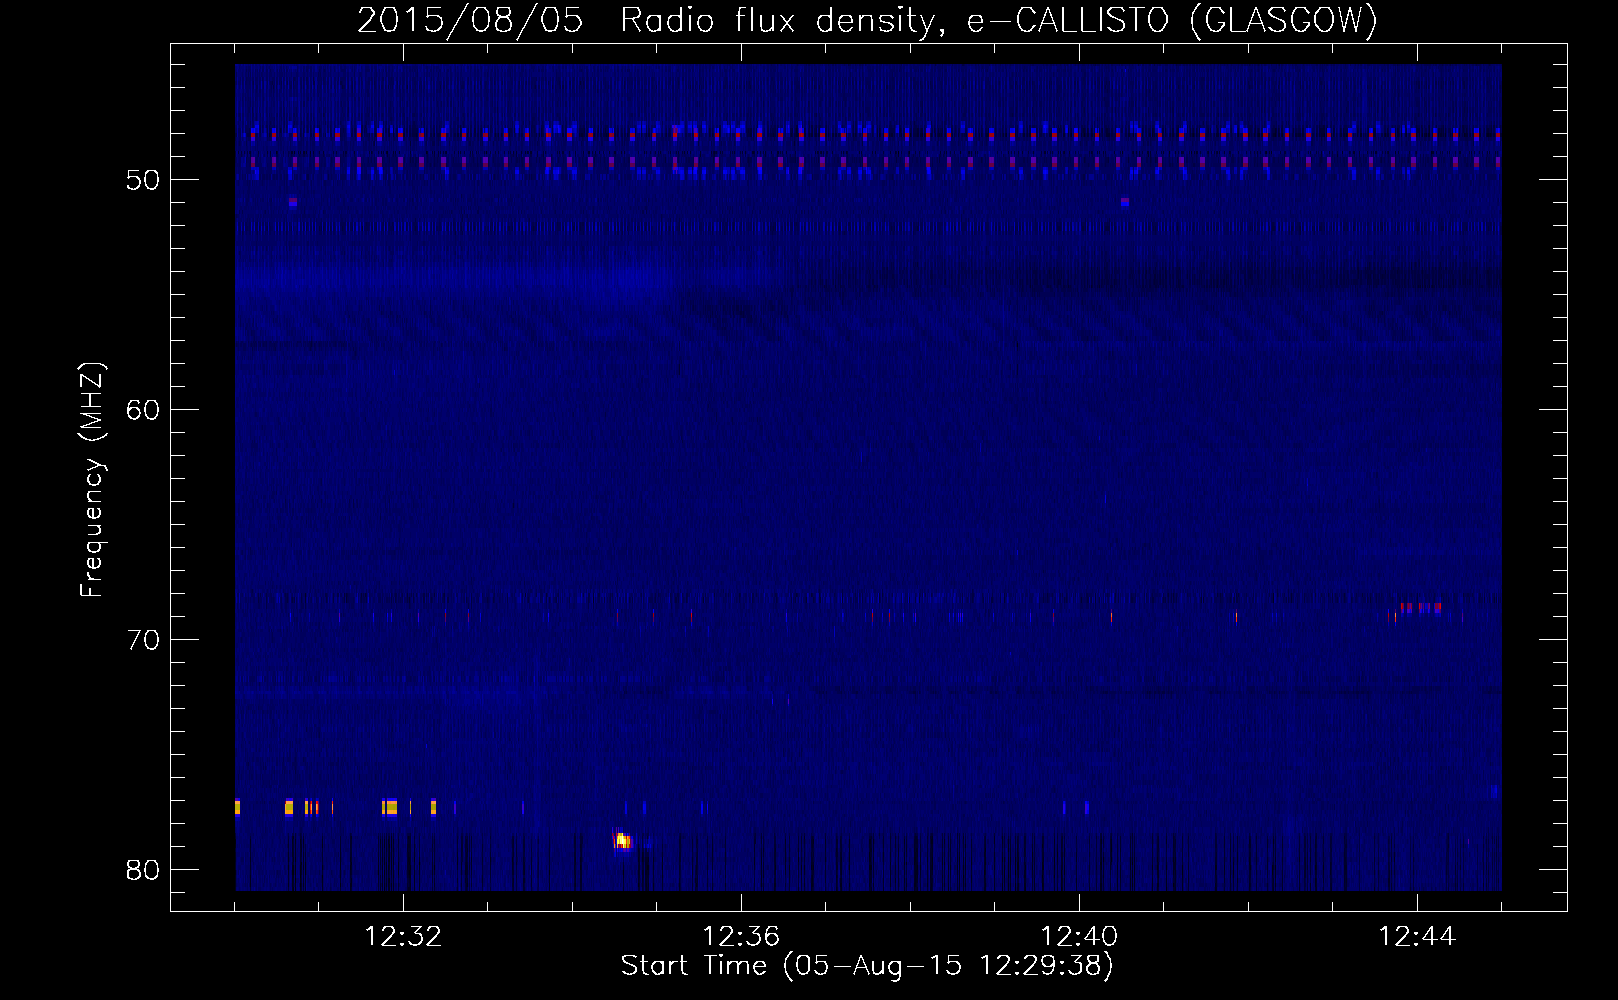Viewport: 1618px width, 1000px height.
Task: Click the 'Start Time (05-Aug-15 12:29:38)' label
Action: tap(867, 966)
